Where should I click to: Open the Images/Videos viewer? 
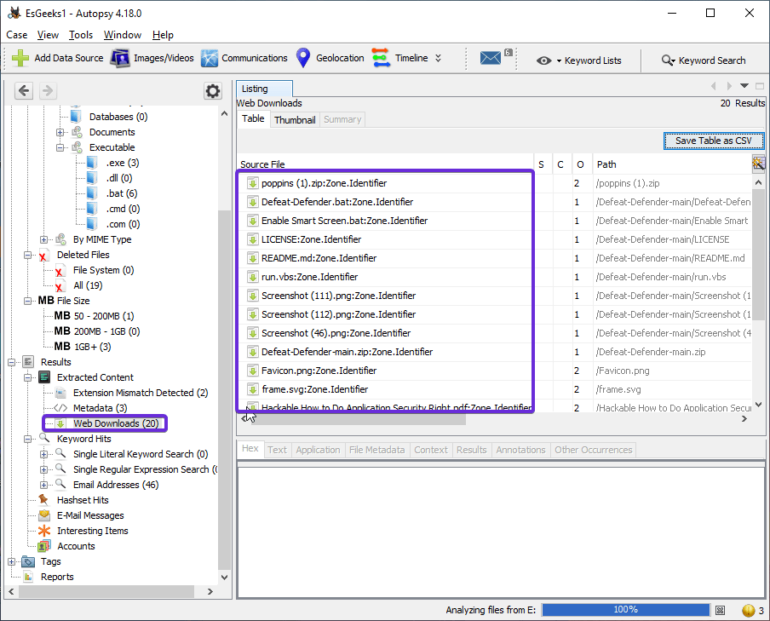click(x=120, y=58)
